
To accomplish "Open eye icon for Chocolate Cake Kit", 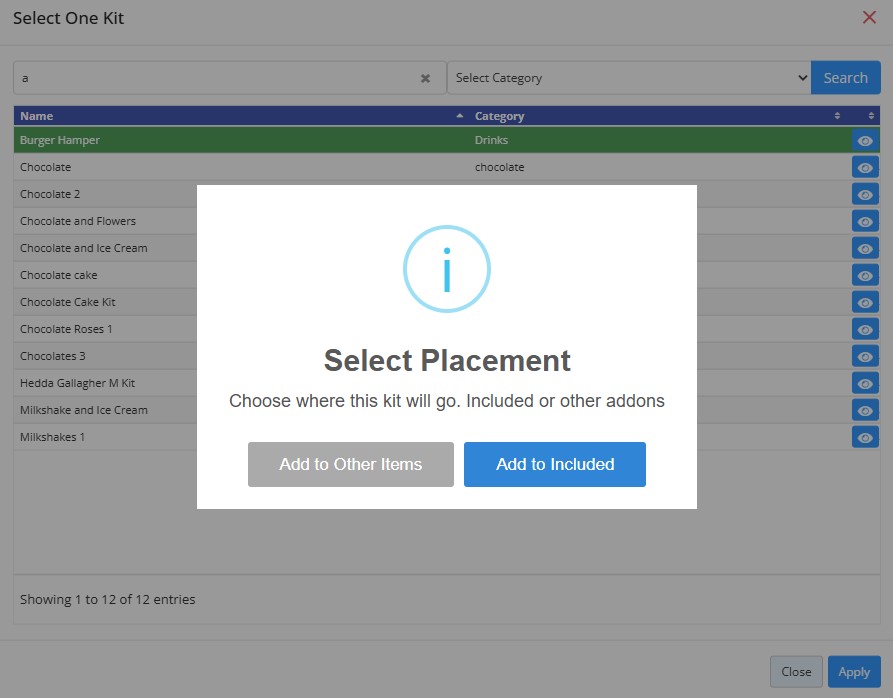I will pyautogui.click(x=865, y=302).
